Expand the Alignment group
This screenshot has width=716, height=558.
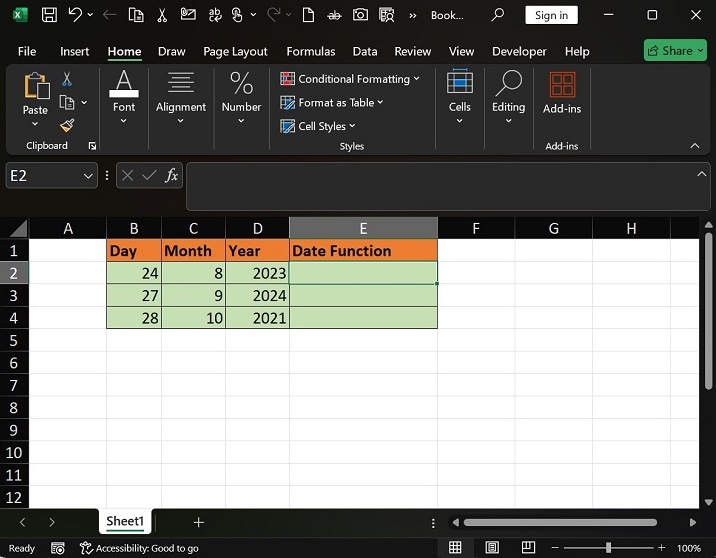tap(181, 97)
